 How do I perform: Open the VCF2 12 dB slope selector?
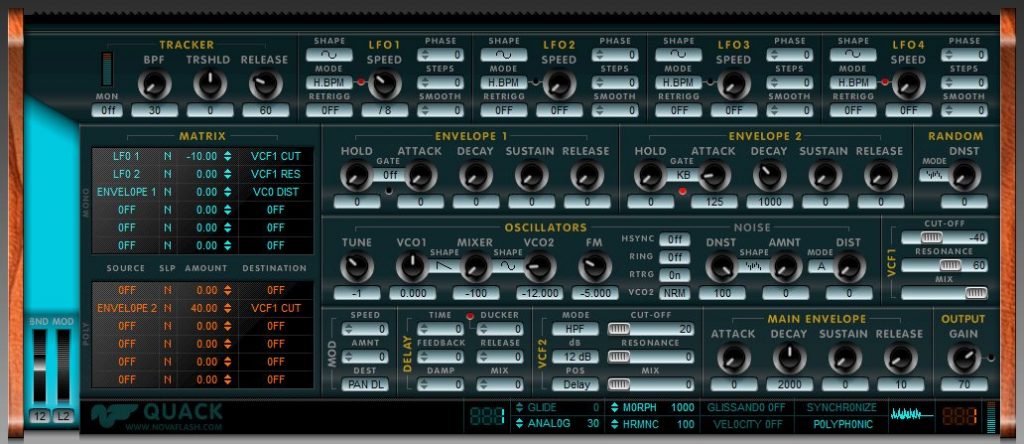575,357
